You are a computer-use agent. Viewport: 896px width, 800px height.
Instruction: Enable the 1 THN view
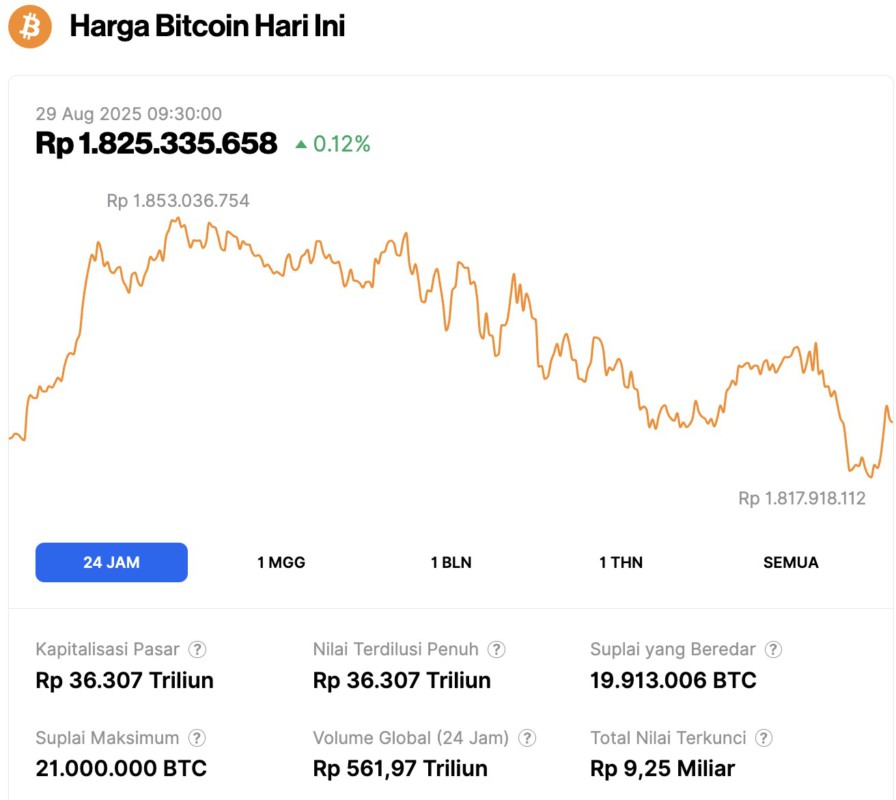click(620, 562)
